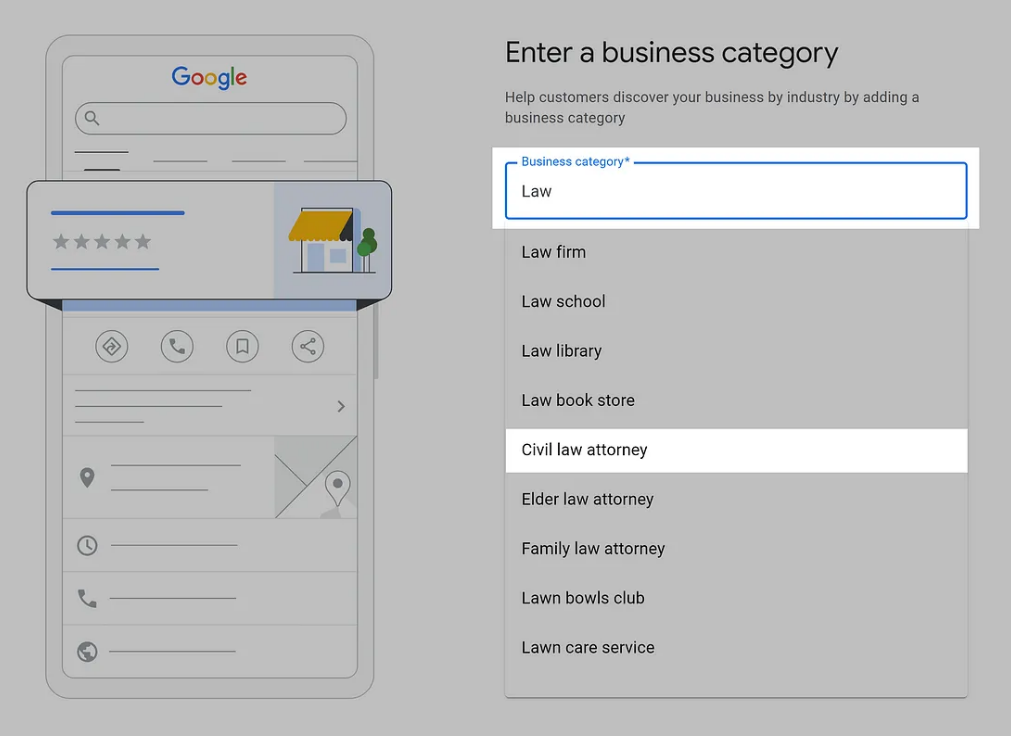Click the share icon in phone preview
This screenshot has width=1011, height=736.
[x=308, y=346]
